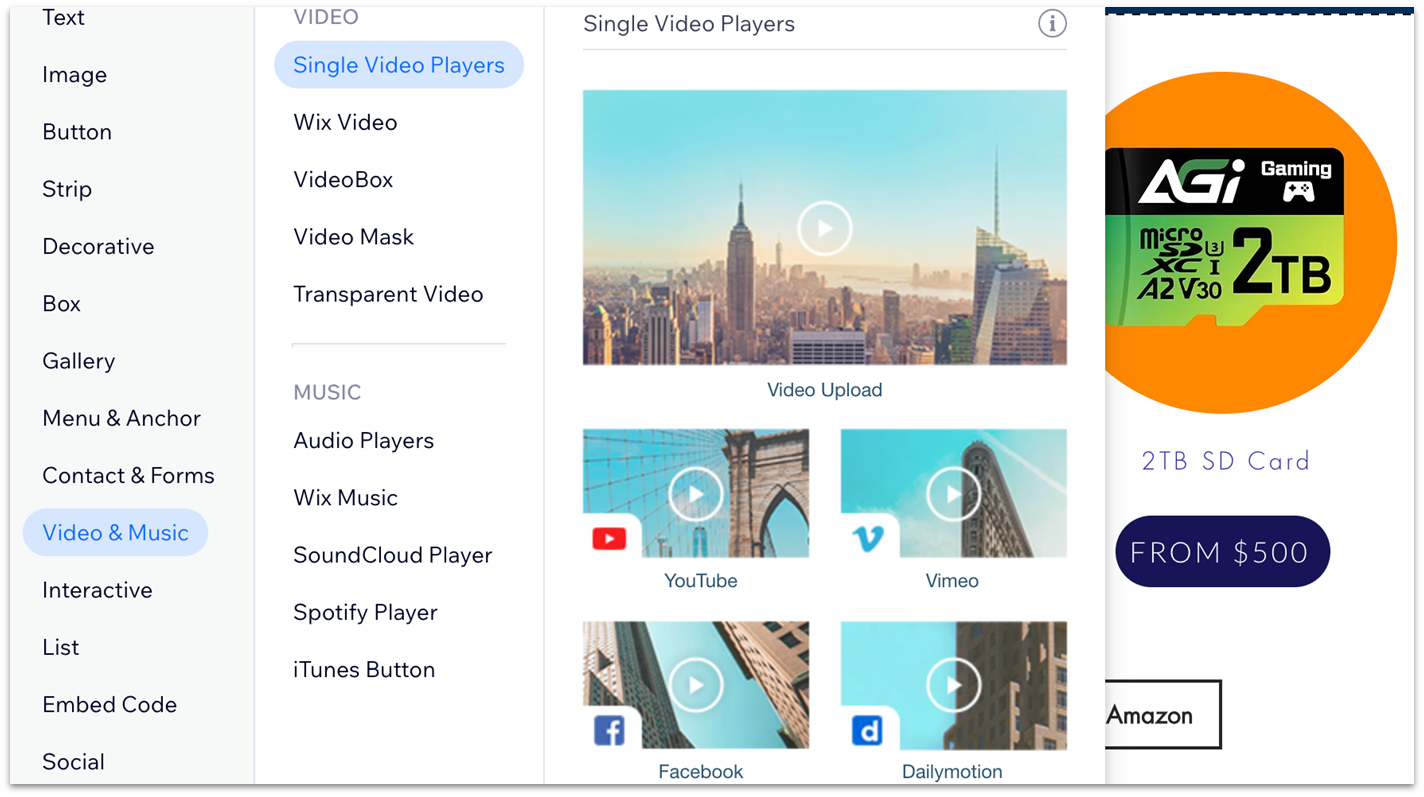Click the play icon on the Video Upload preview
The height and width of the screenshot is (797, 1424).
[x=824, y=228]
